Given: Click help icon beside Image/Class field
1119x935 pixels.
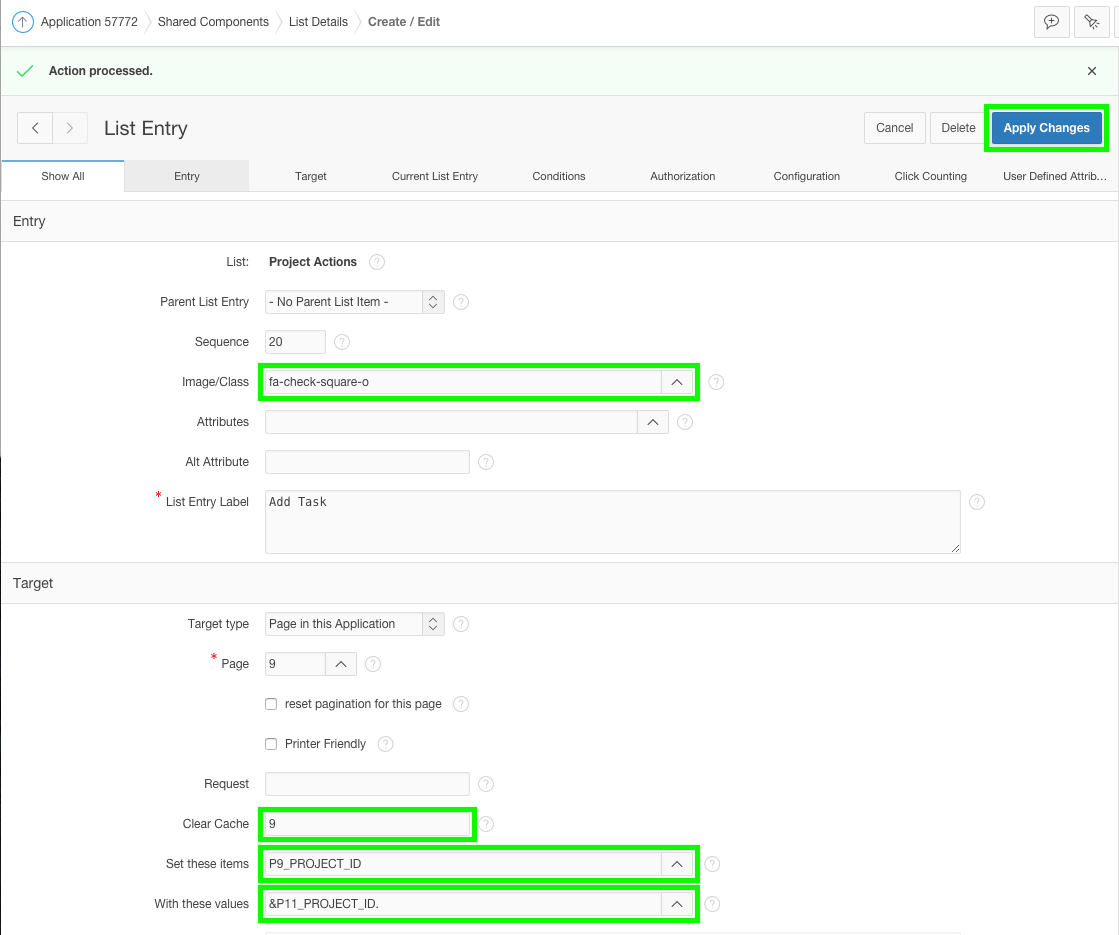Looking at the screenshot, I should (x=715, y=382).
